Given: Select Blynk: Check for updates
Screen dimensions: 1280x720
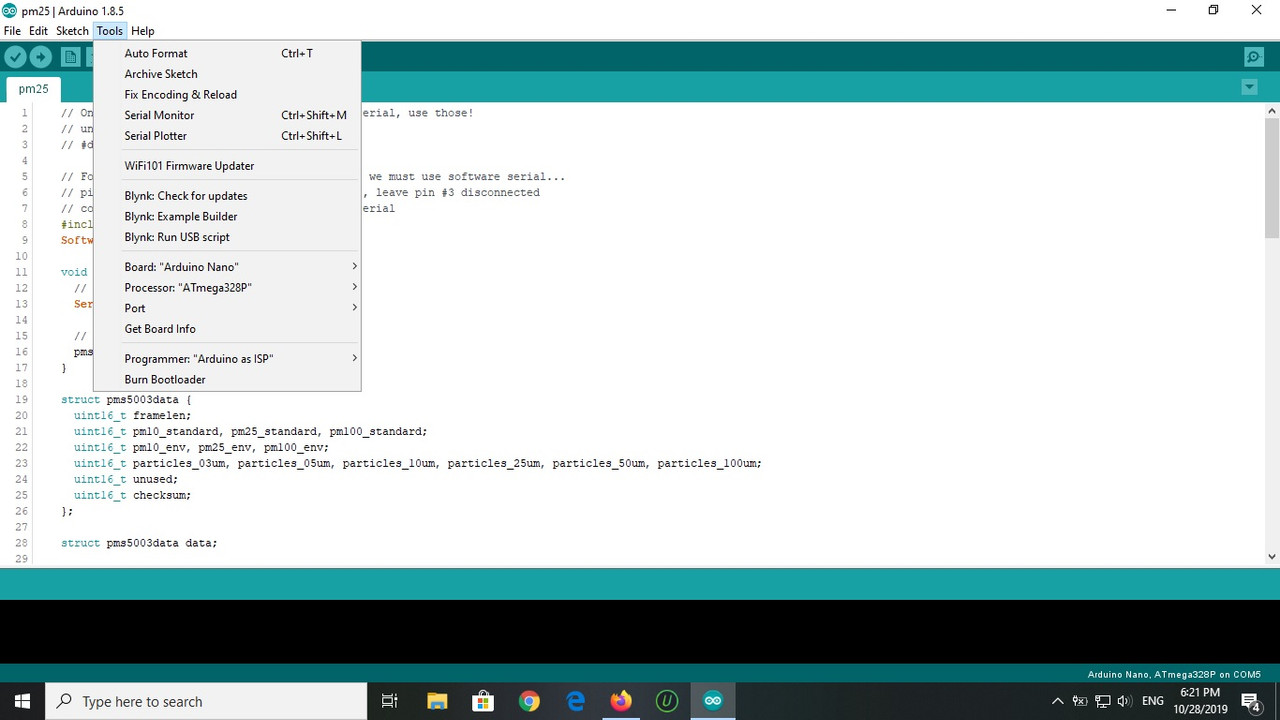Looking at the screenshot, I should pos(227,196).
